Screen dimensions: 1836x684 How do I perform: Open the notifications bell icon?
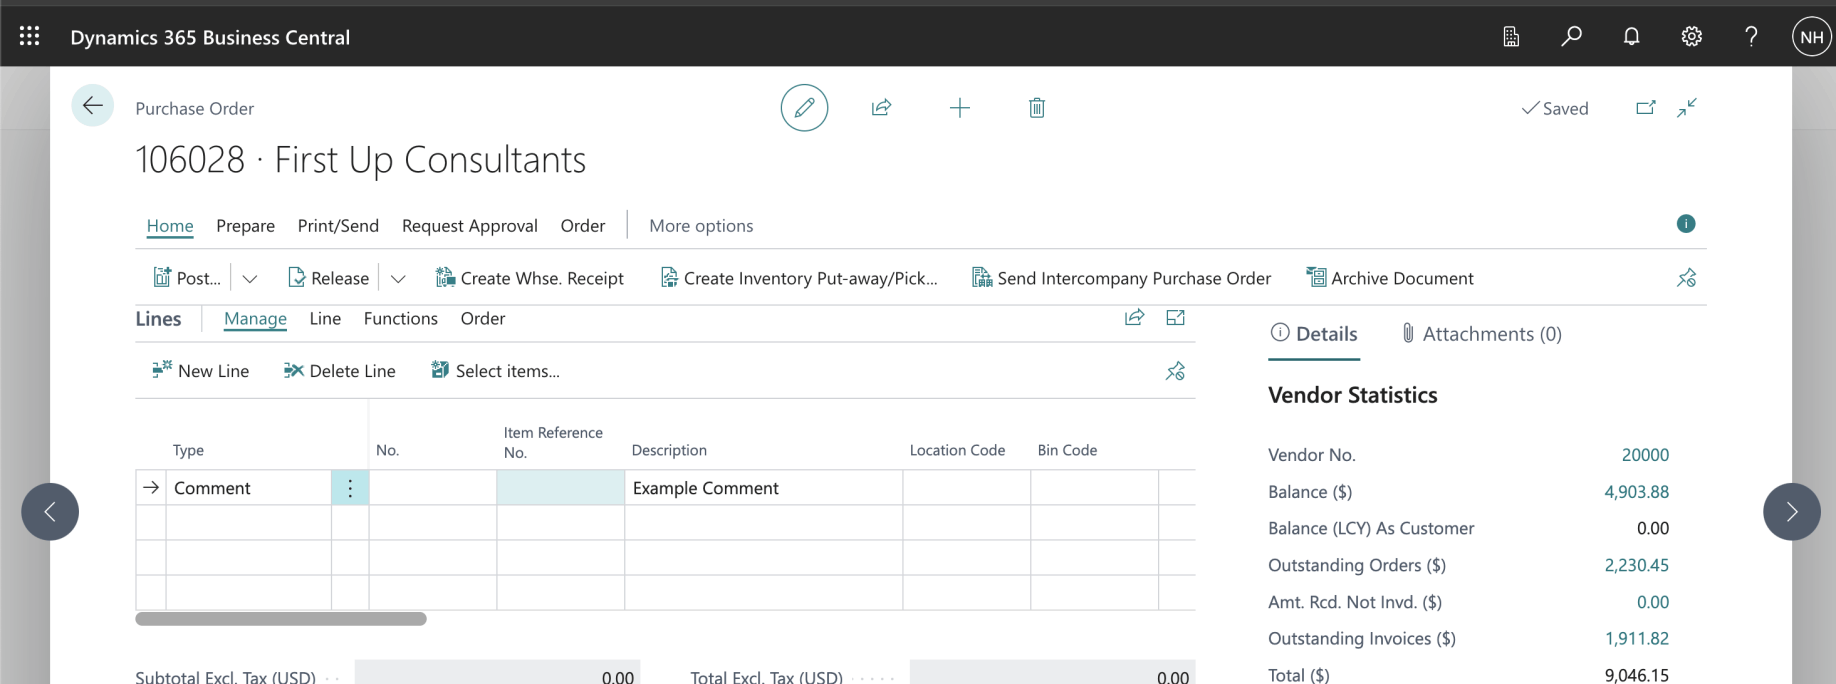tap(1631, 37)
